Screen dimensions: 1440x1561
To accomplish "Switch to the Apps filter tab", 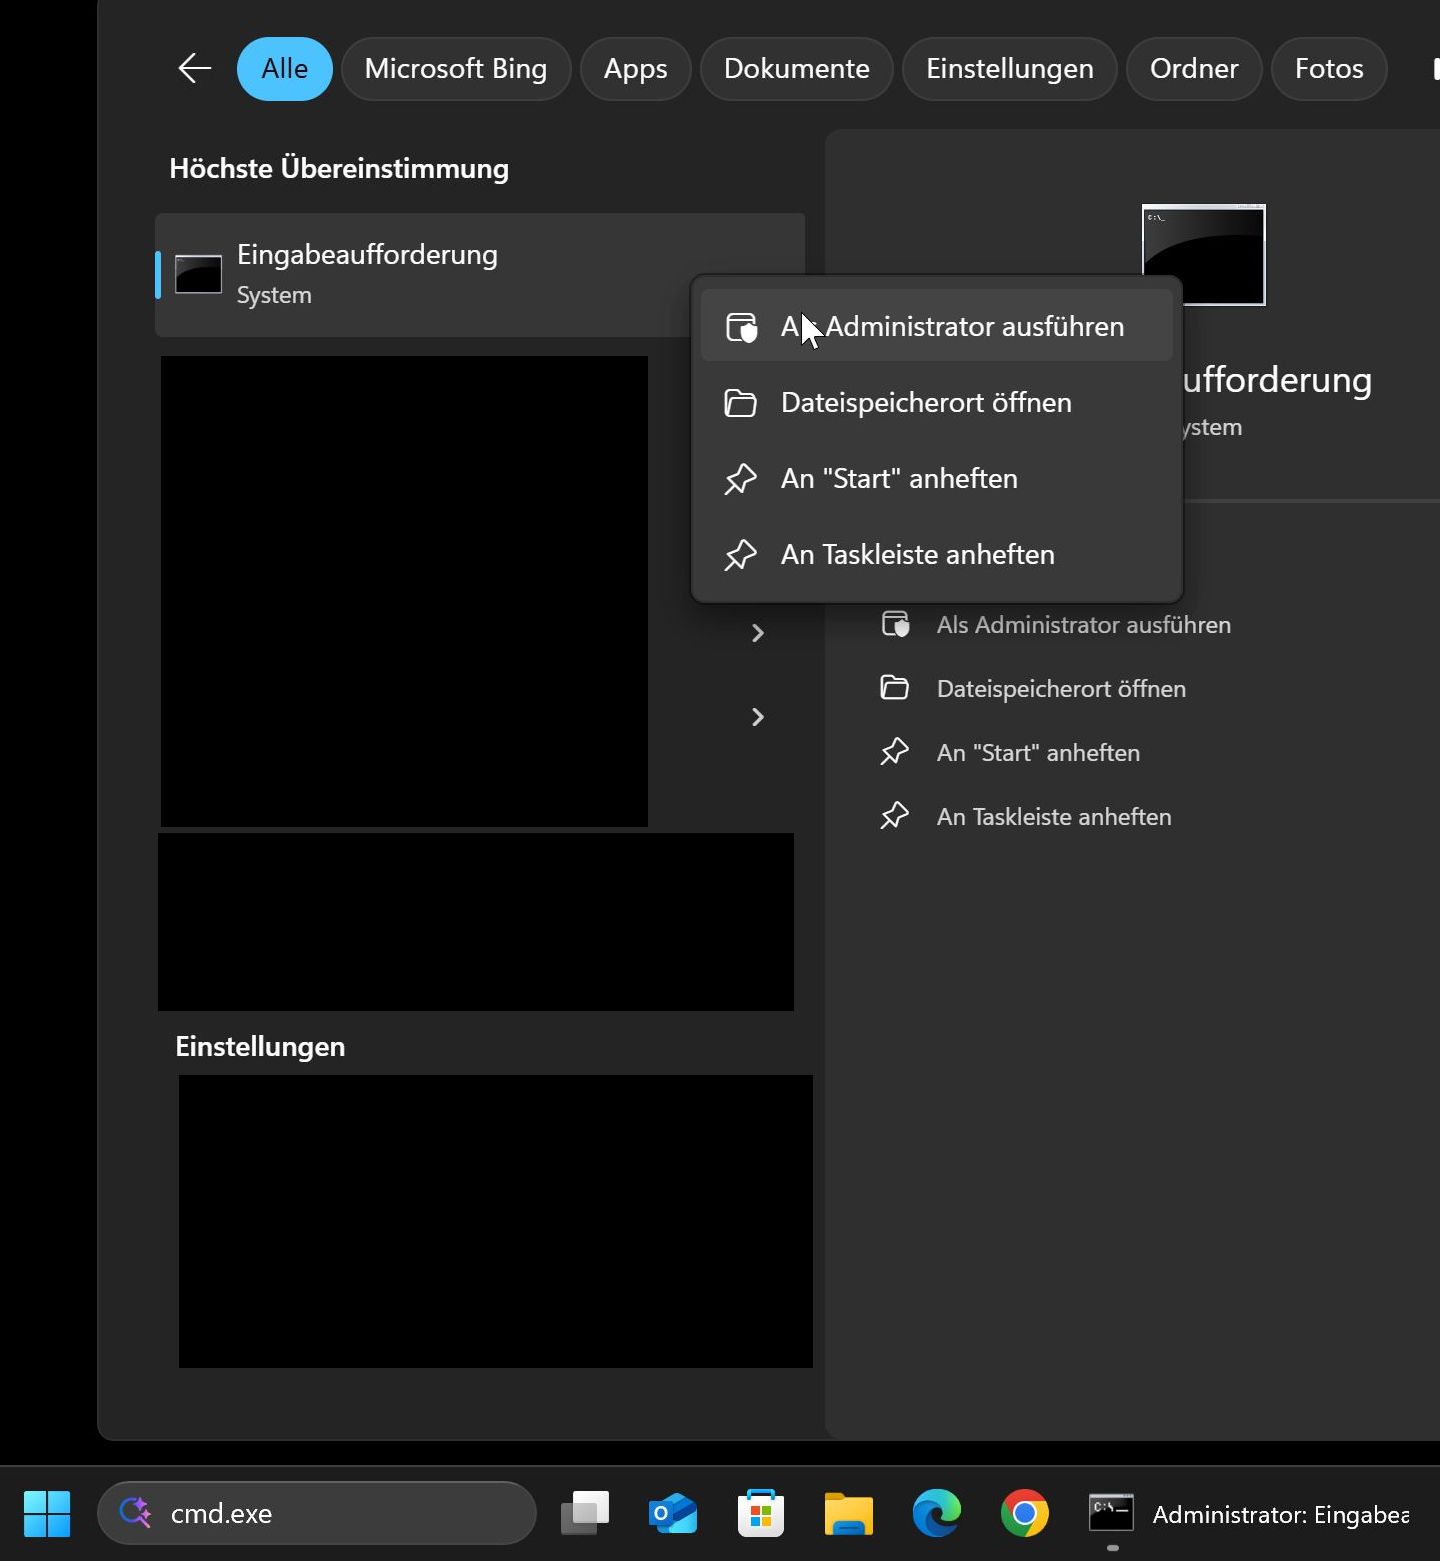I will [x=635, y=68].
